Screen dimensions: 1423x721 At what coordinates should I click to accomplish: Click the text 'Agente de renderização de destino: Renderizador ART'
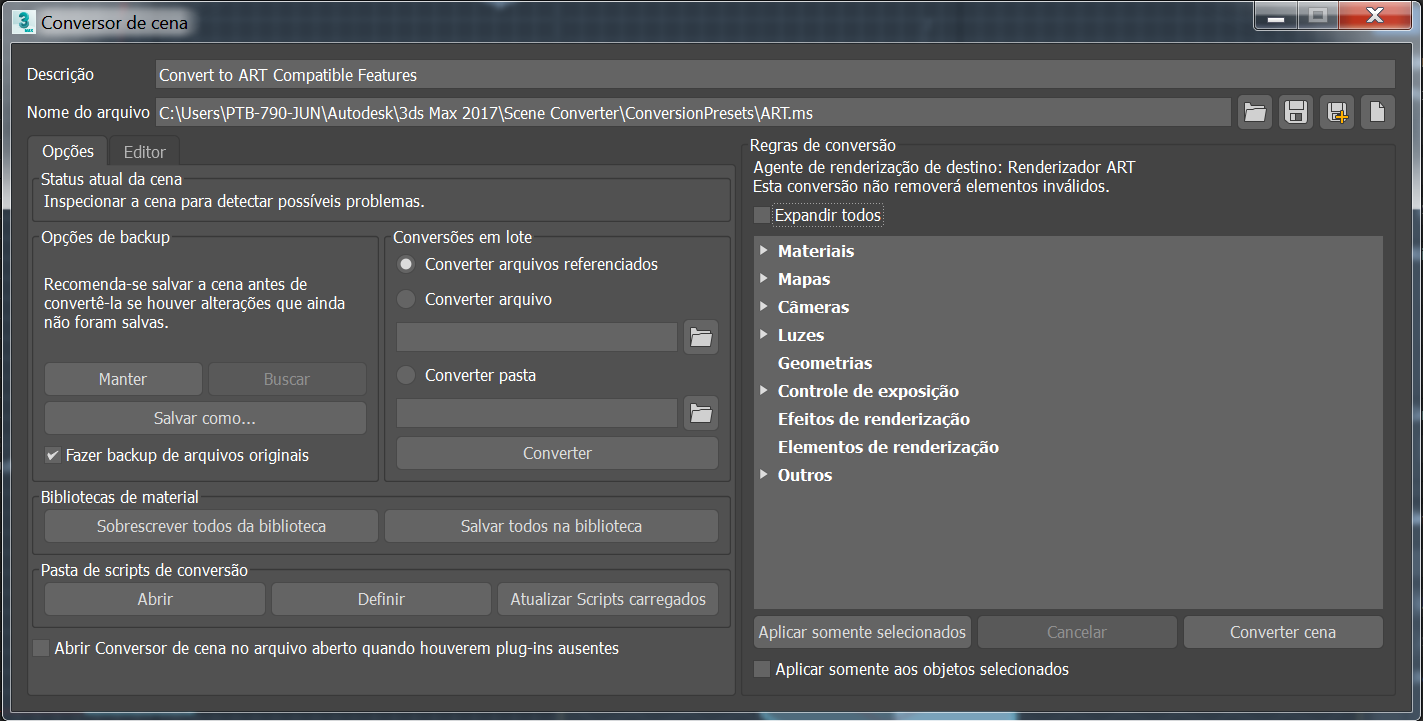click(x=944, y=167)
